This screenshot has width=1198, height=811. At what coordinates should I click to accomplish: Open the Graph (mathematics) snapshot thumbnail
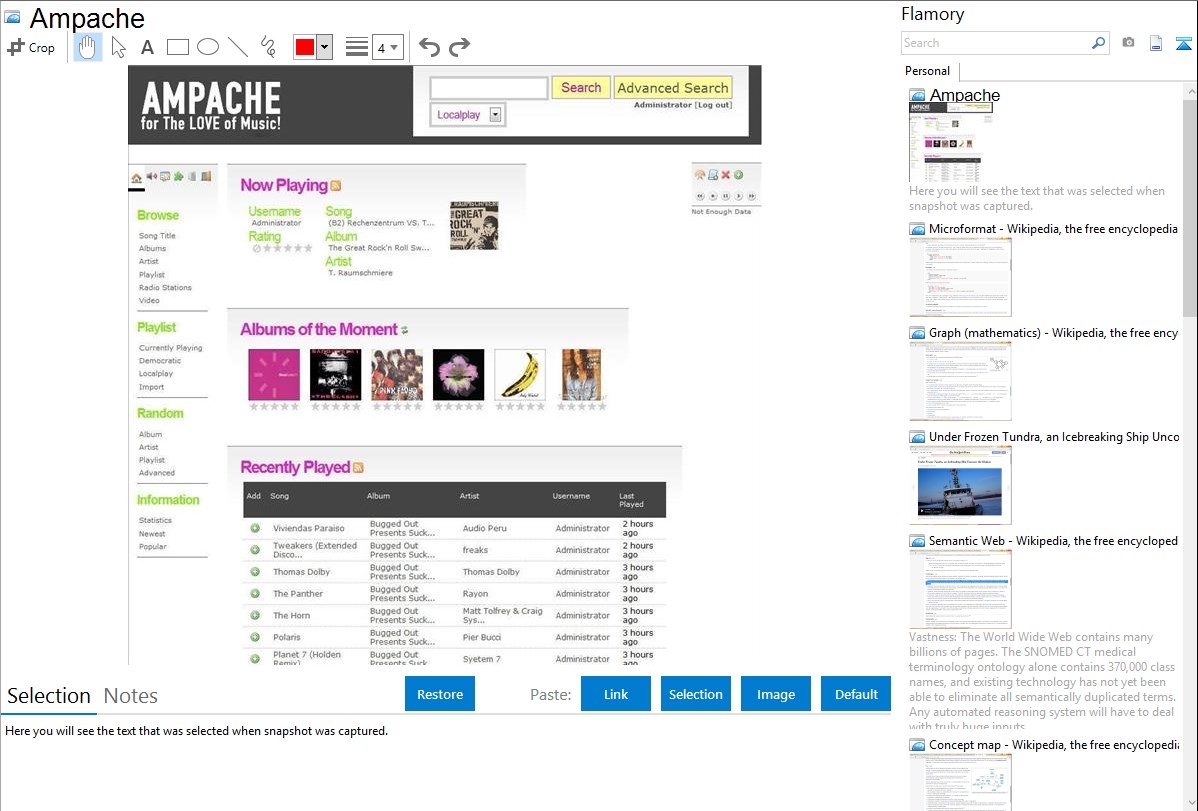click(960, 381)
